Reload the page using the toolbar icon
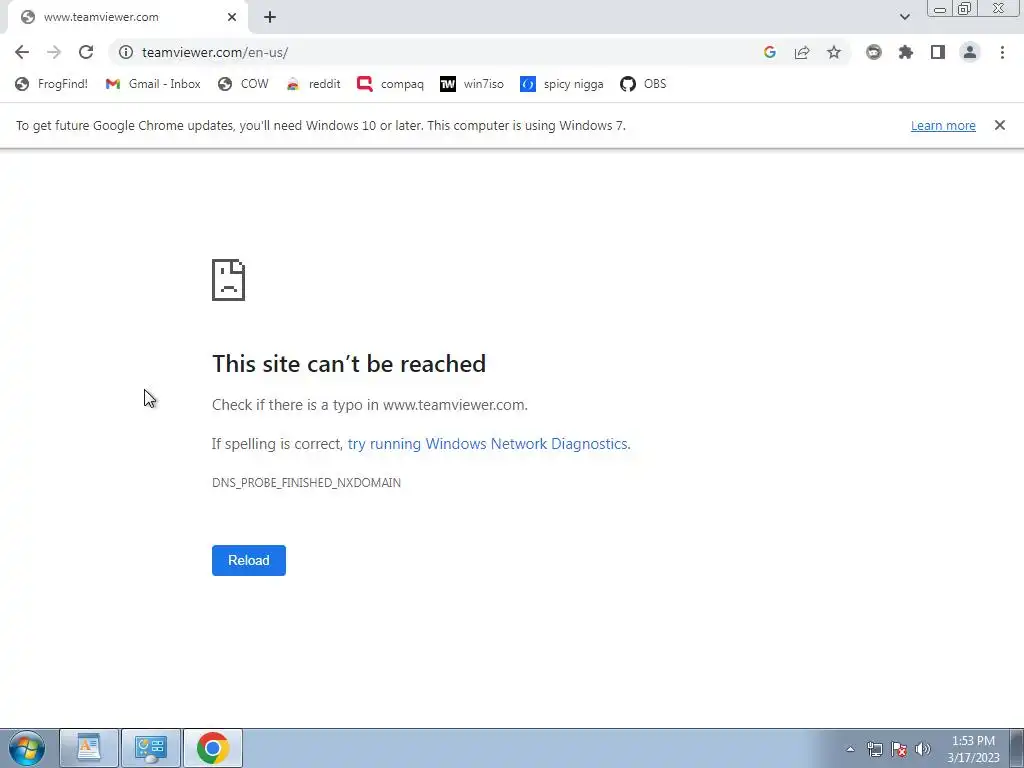This screenshot has height=768, width=1024. (x=86, y=52)
